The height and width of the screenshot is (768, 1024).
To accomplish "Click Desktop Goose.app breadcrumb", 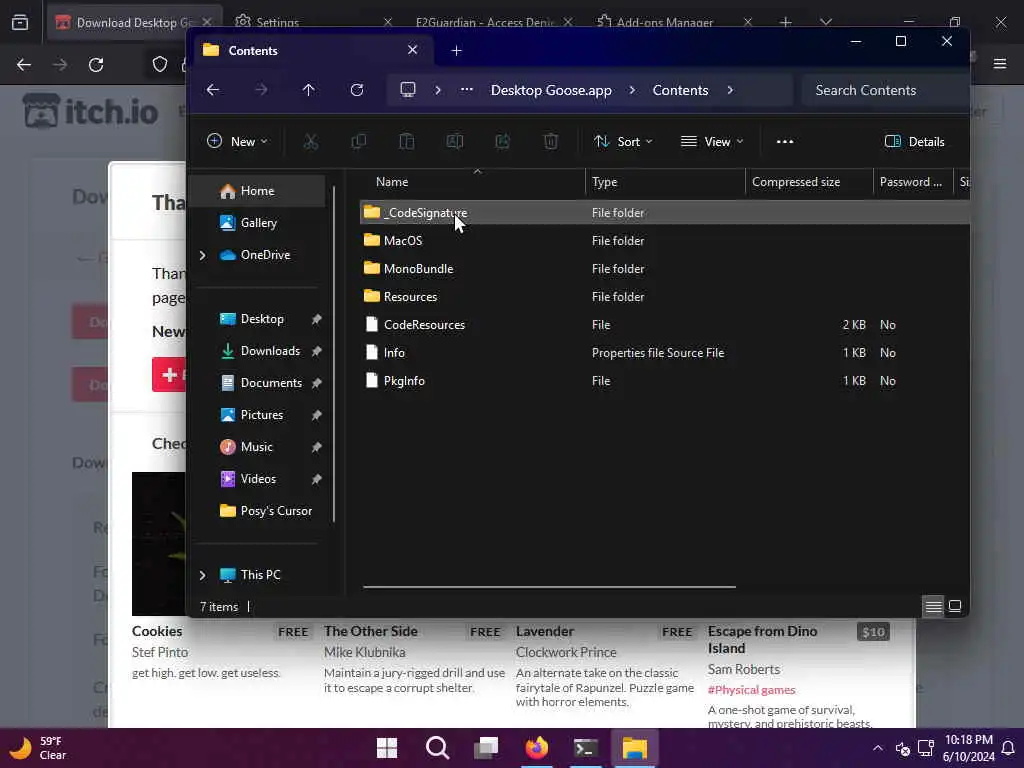I will click(x=551, y=90).
